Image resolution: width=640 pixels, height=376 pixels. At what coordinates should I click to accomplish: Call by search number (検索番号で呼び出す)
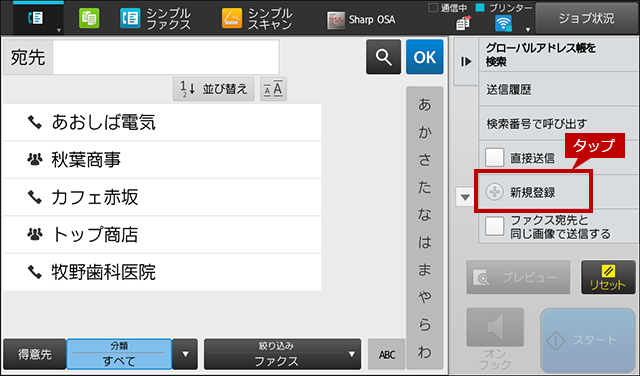[558, 123]
